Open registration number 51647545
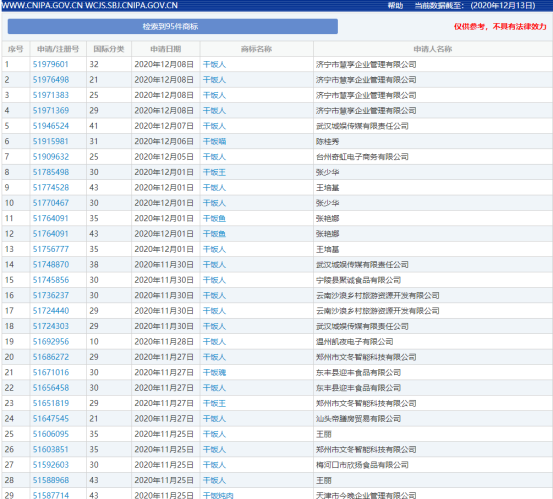 point(51,419)
